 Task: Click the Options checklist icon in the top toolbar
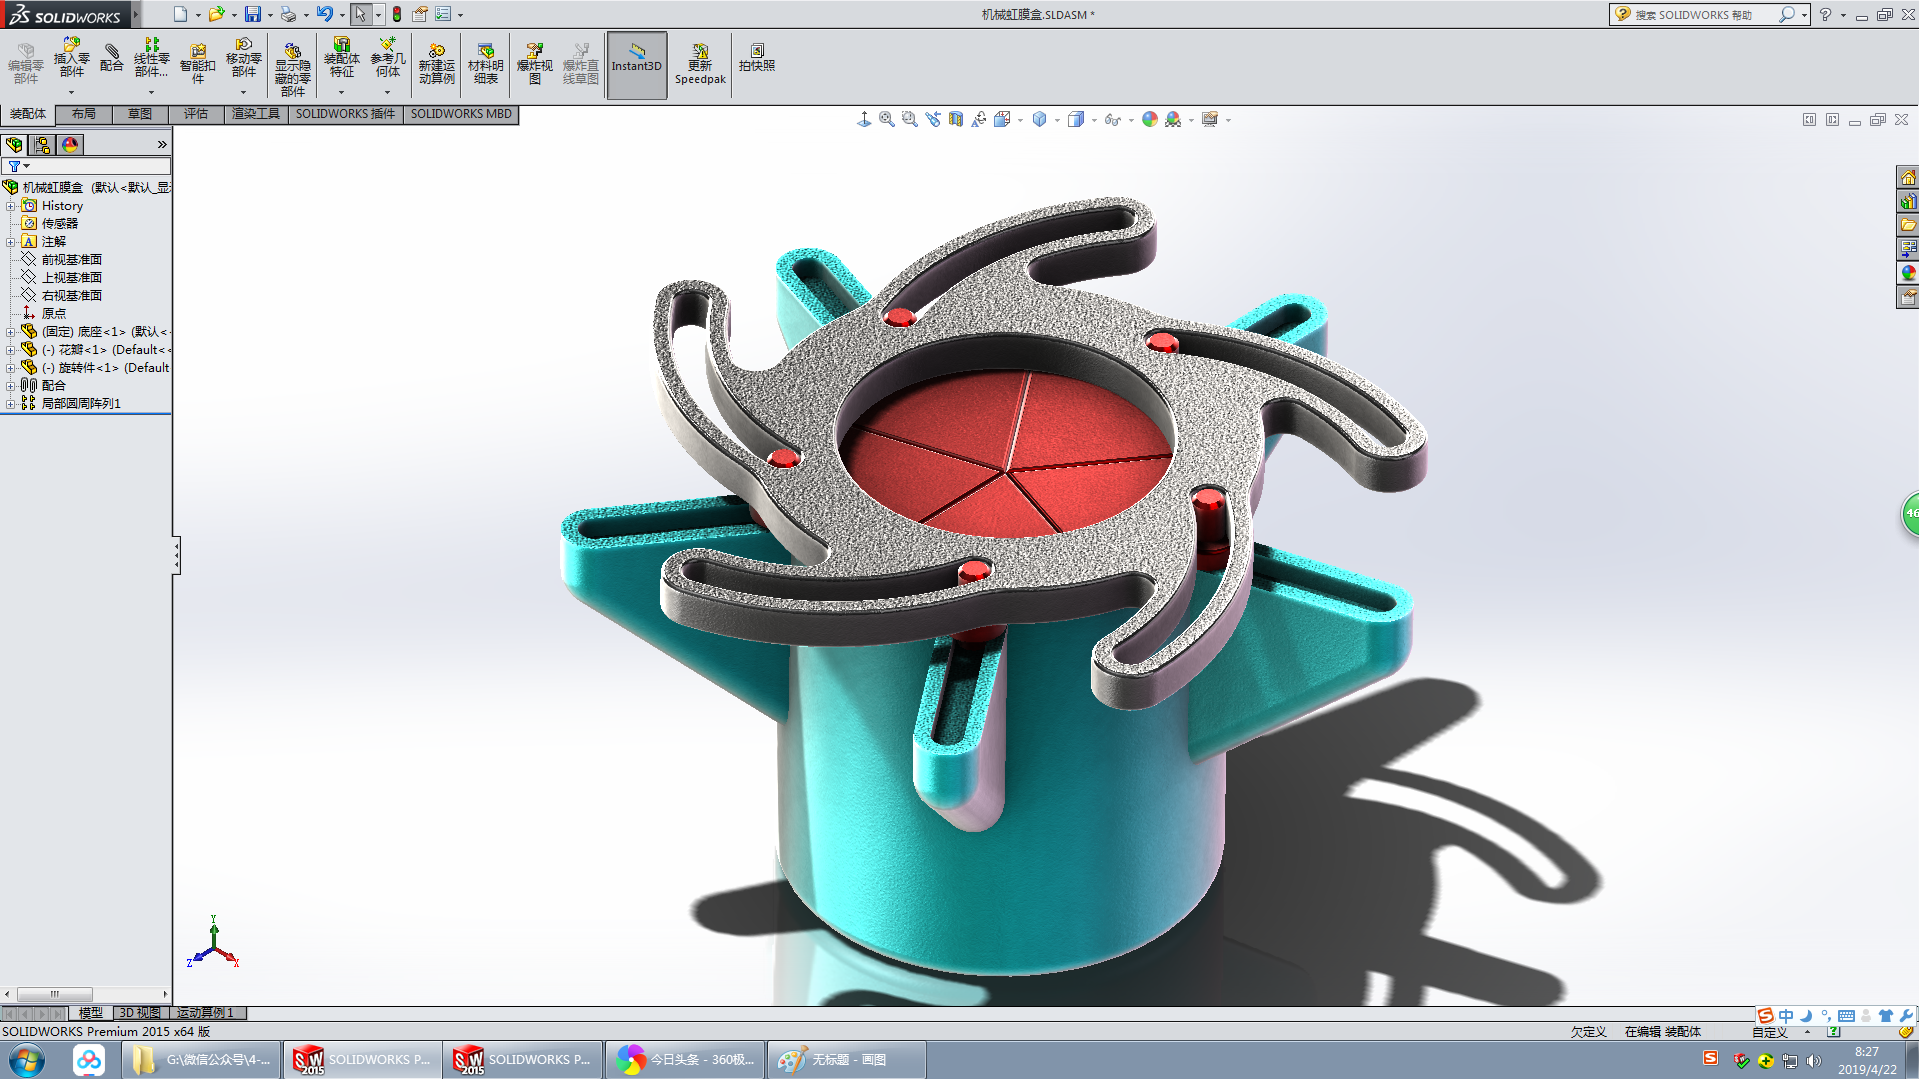point(442,14)
